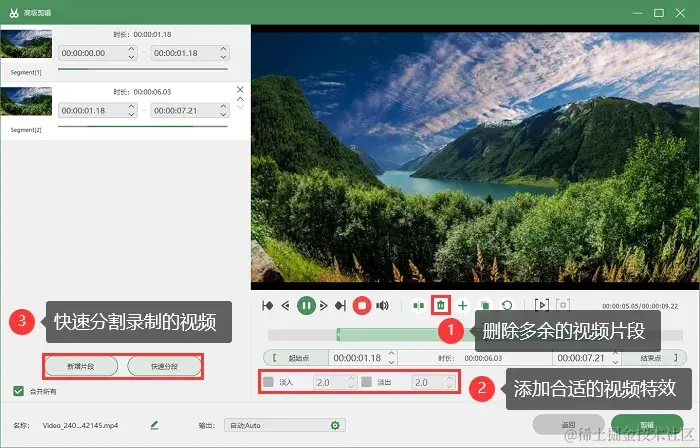Screen dimensions: 700x448
Task: Set the 起始点 start point button
Action: click(296, 358)
